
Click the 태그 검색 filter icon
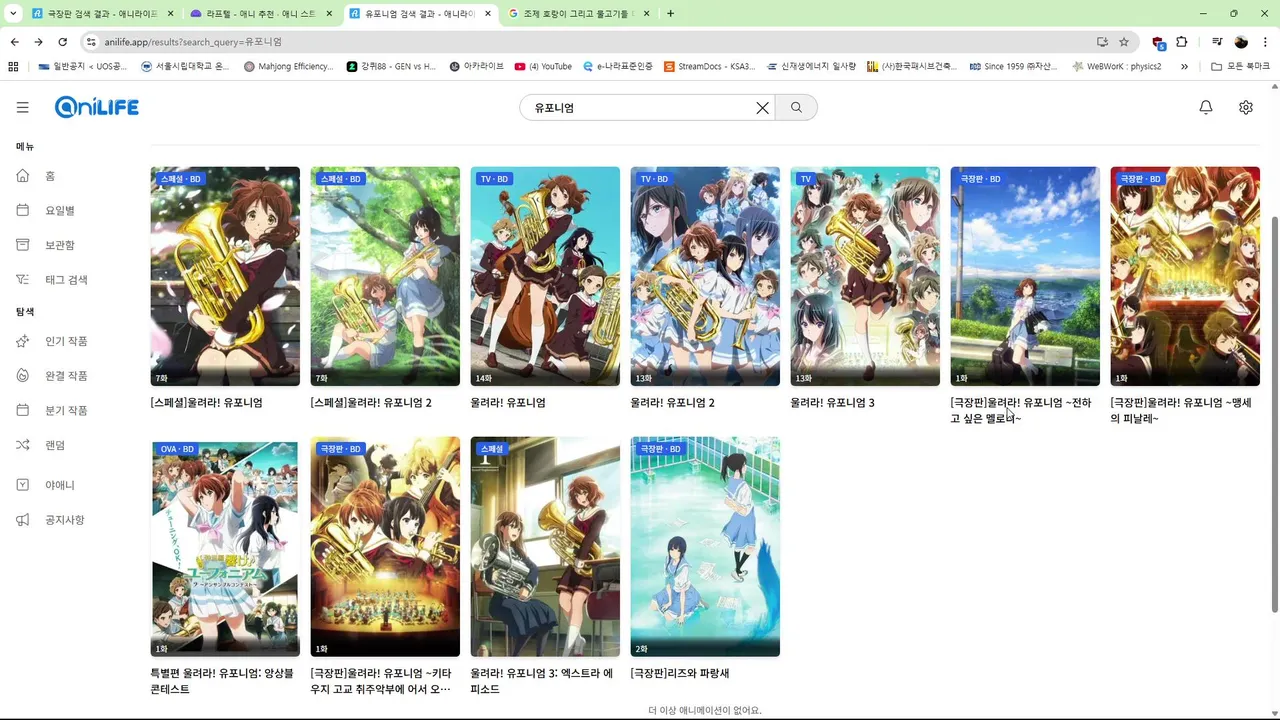(x=23, y=280)
